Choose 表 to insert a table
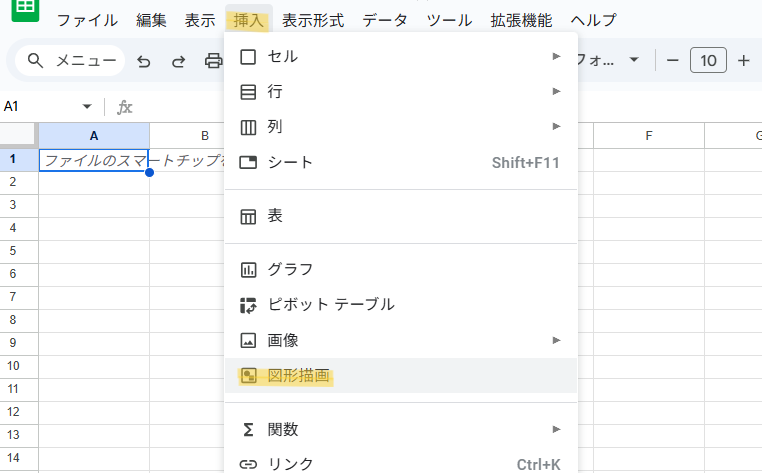 tap(401, 216)
